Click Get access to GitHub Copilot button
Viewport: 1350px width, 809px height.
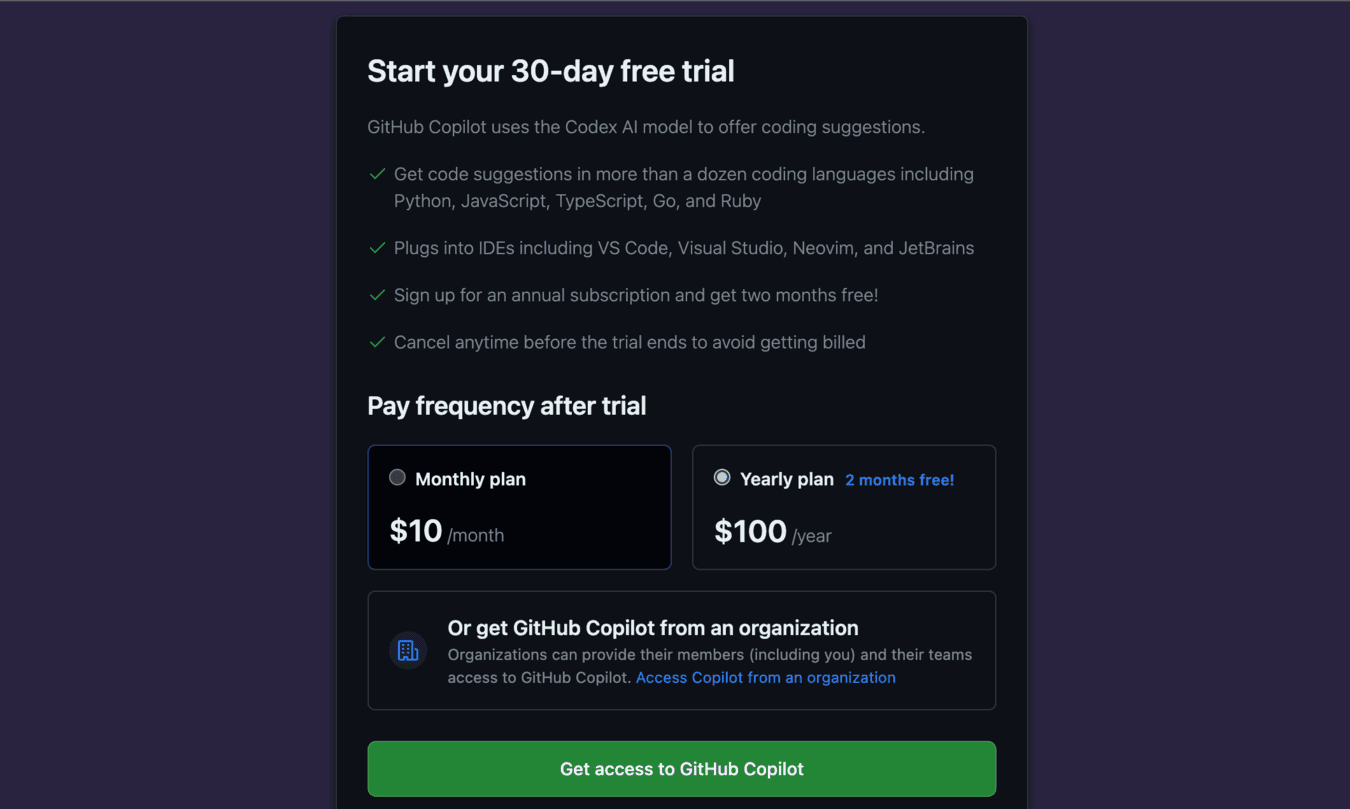(x=682, y=769)
